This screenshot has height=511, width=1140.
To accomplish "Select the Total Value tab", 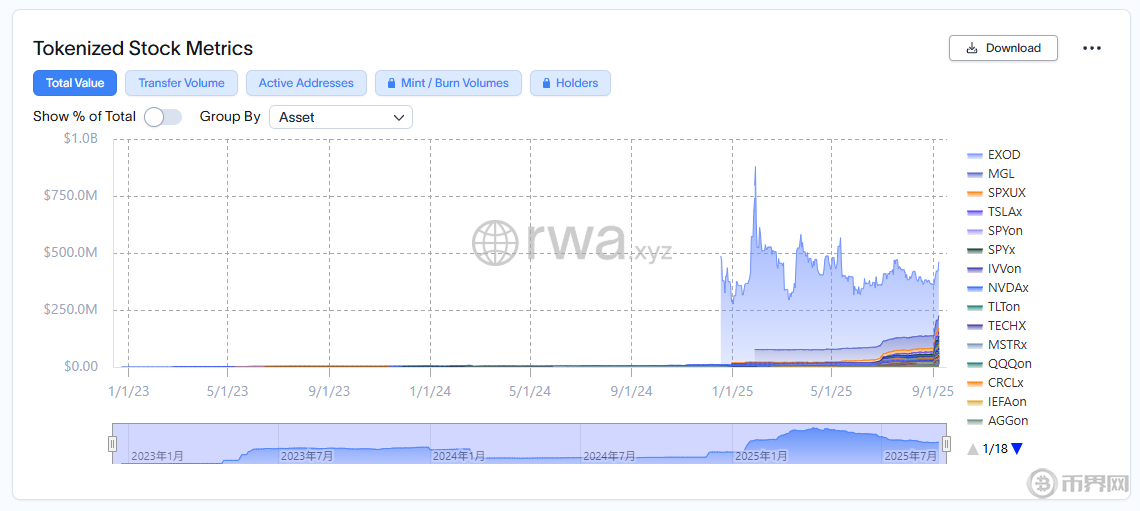I will point(75,83).
